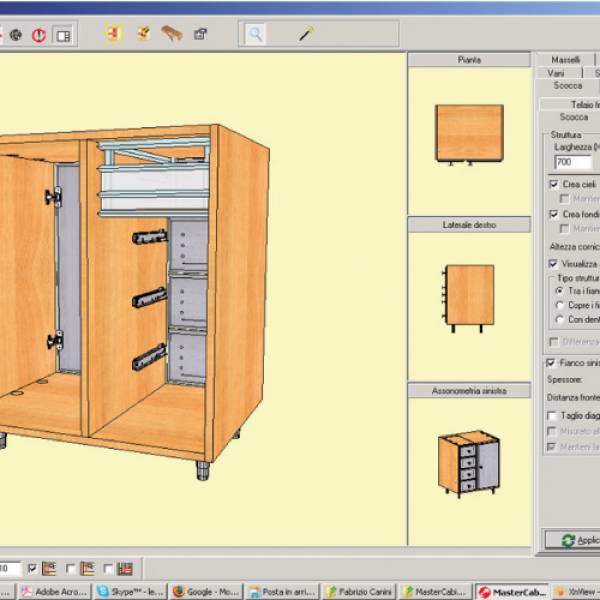Toggle the 'Crea cielo' checkbox
Screen dimensions: 600x600
click(554, 184)
